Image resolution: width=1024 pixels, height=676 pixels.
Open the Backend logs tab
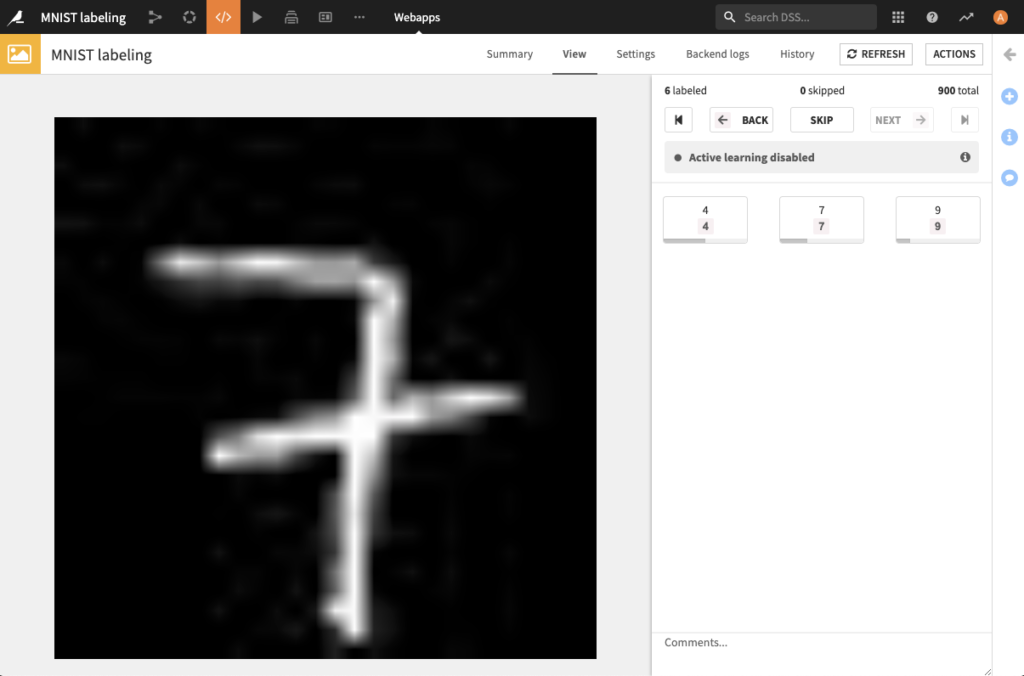point(717,54)
